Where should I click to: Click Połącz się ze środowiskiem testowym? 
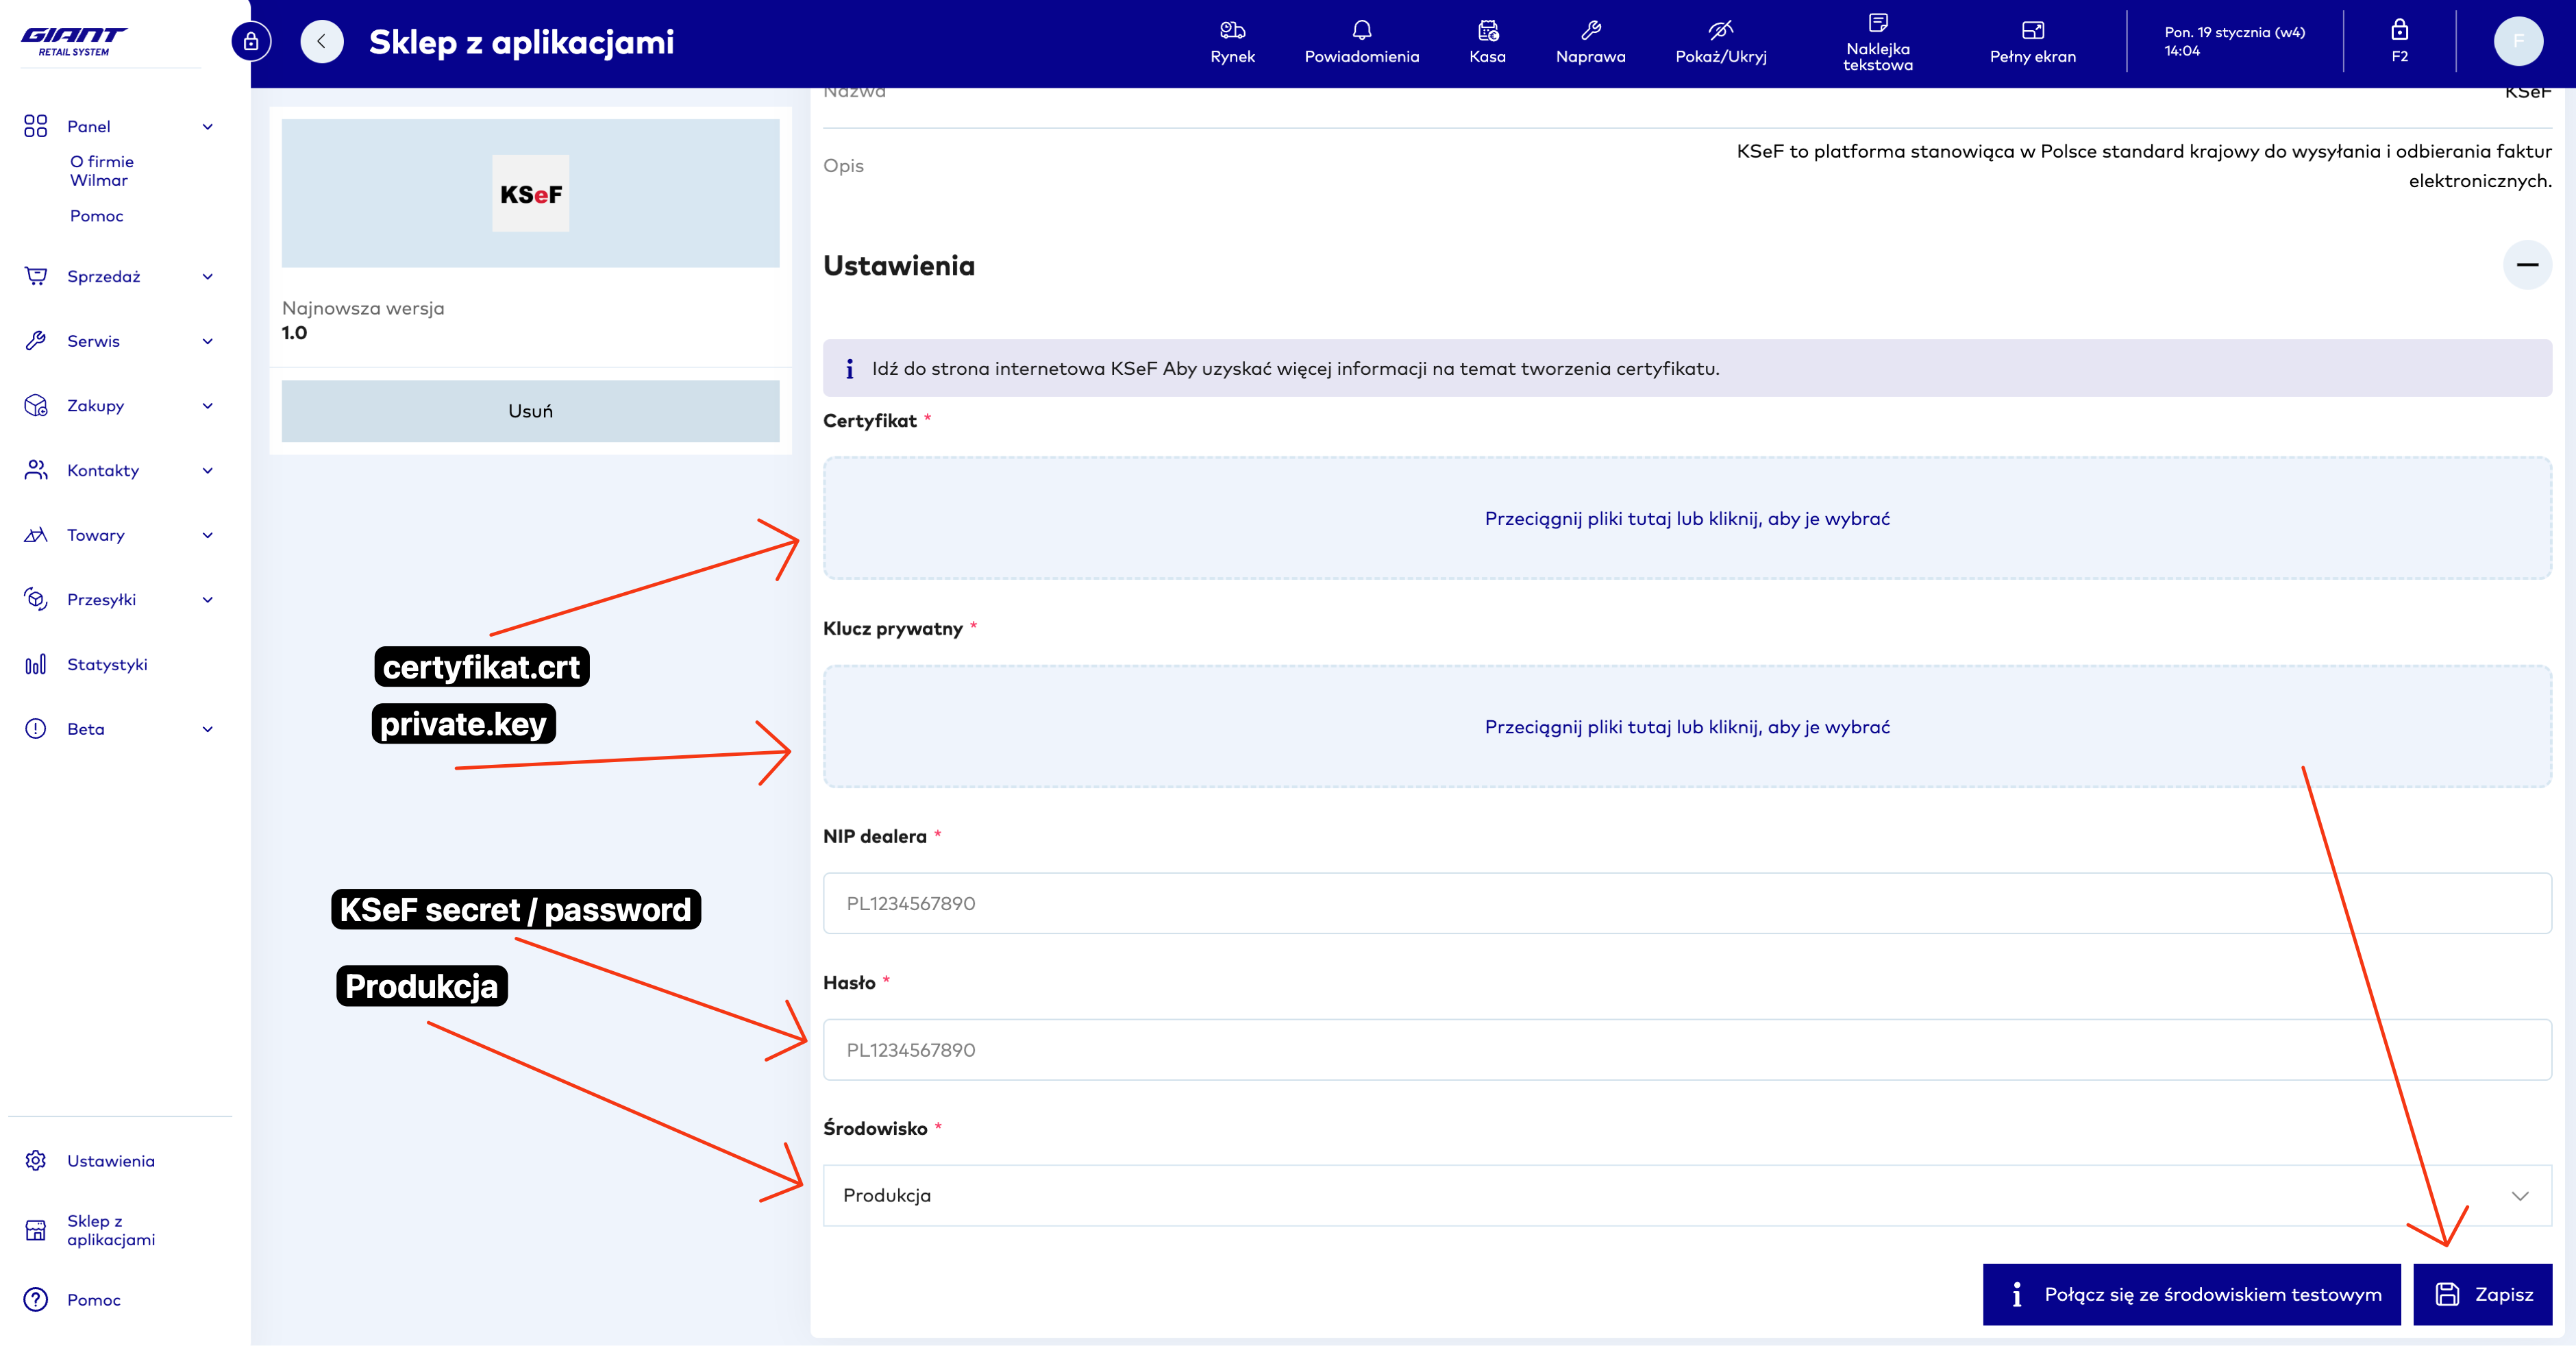2191,1294
